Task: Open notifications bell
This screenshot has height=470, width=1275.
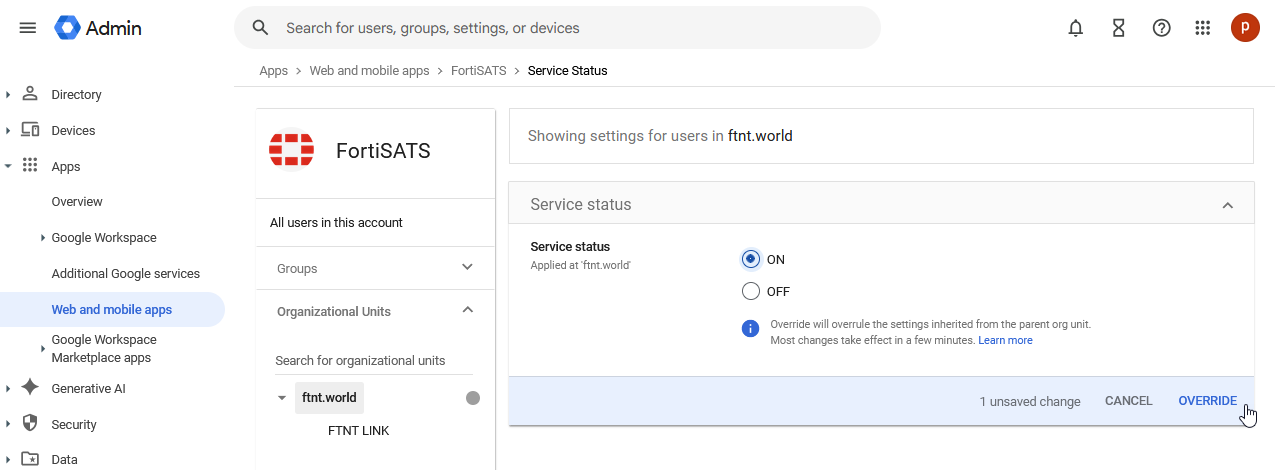Action: (1076, 28)
